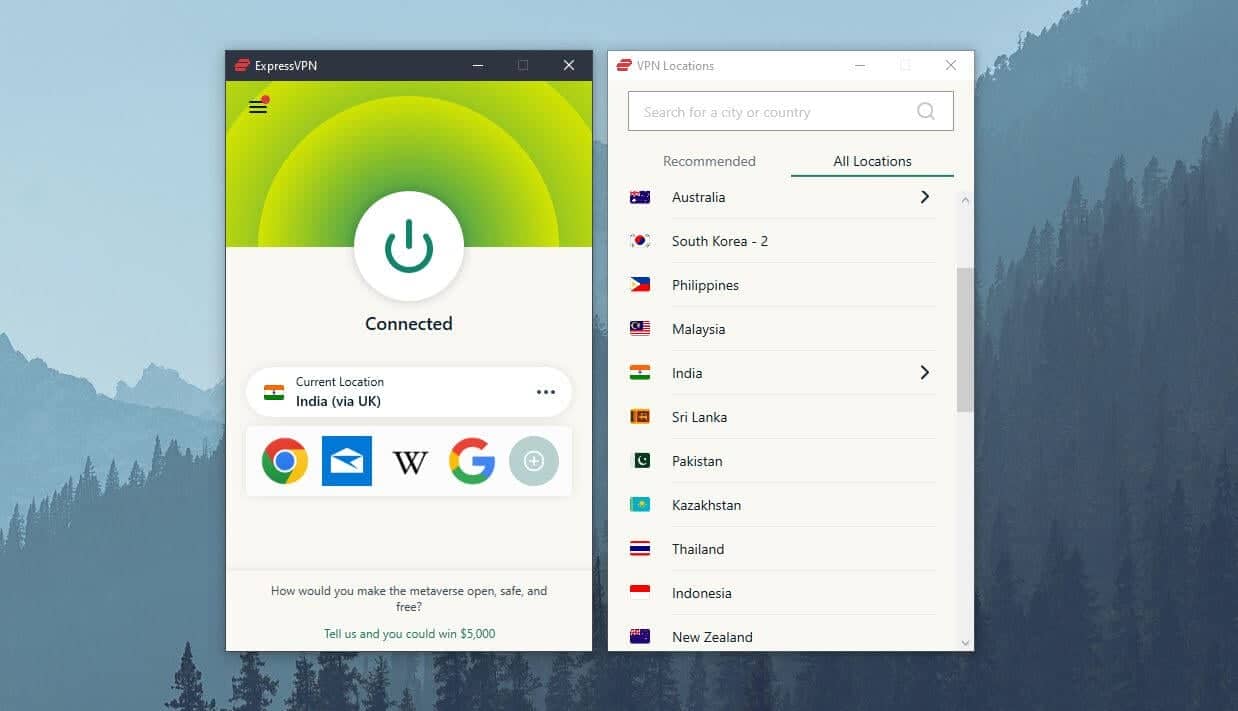Click the ExpressVPN logo in title bar
The height and width of the screenshot is (711, 1238).
point(241,66)
